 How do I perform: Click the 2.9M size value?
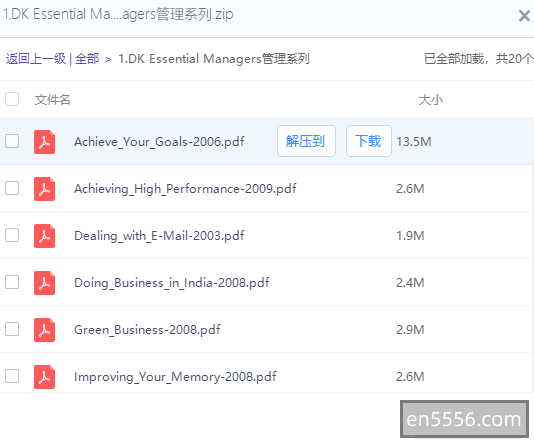pyautogui.click(x=410, y=330)
